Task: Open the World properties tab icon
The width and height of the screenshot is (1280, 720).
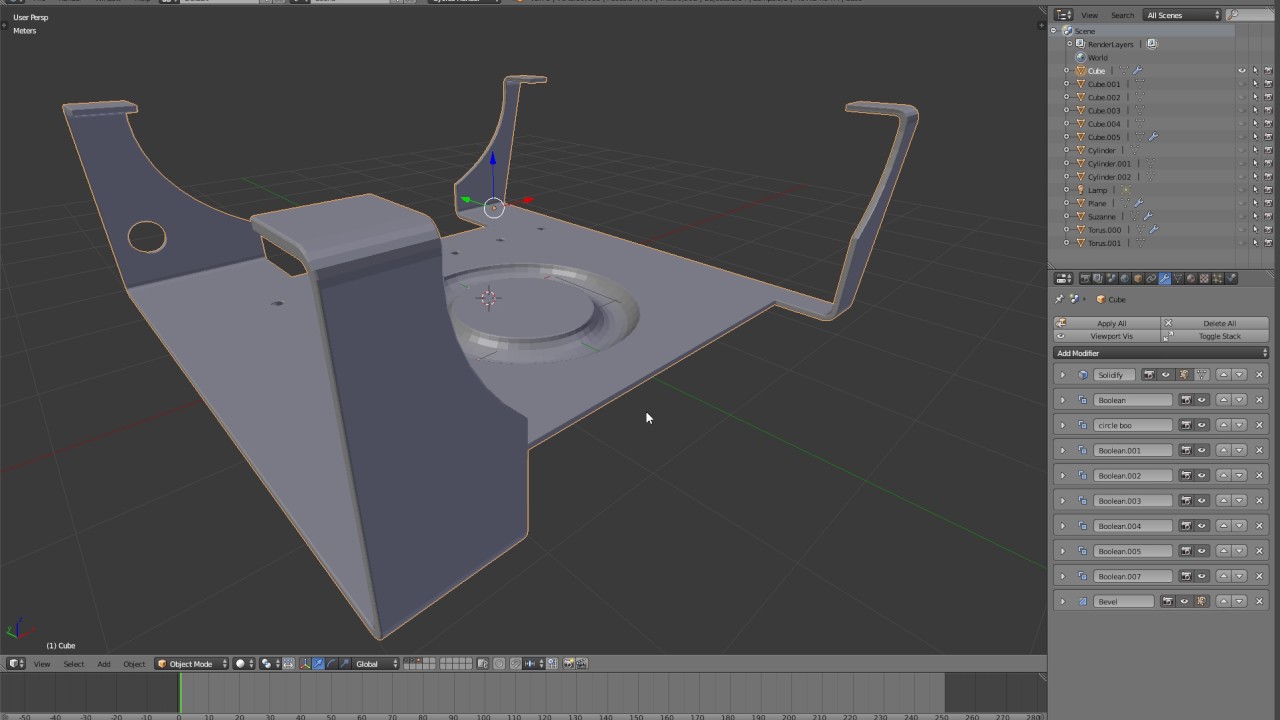Action: click(x=1124, y=279)
